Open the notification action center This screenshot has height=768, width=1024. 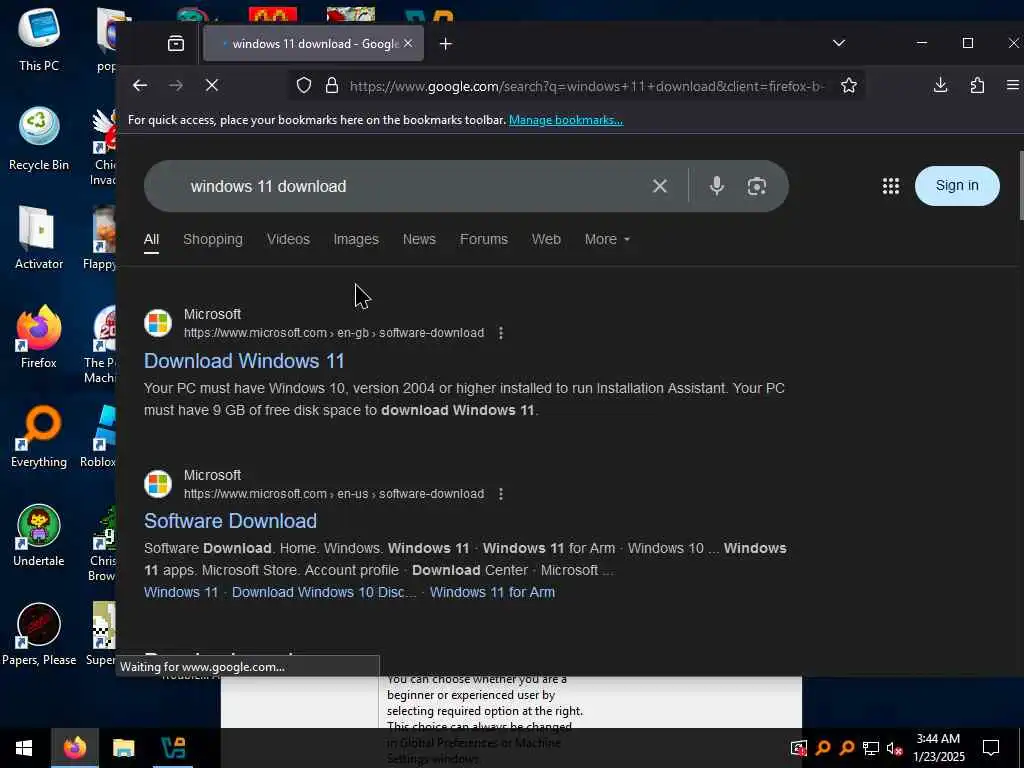(x=991, y=748)
